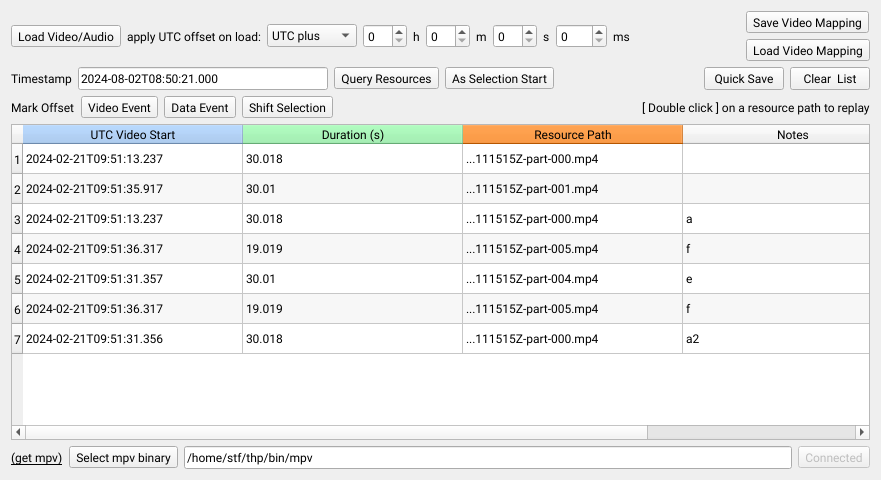Decrease the milliseconds offset value
Image resolution: width=881 pixels, height=480 pixels.
(x=599, y=41)
